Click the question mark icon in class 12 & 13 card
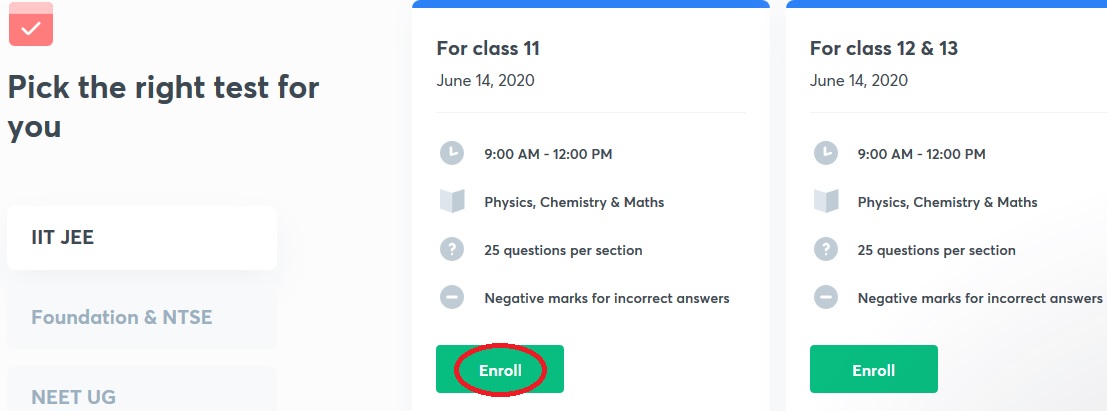Viewport: 1107px width, 411px height. click(x=825, y=249)
